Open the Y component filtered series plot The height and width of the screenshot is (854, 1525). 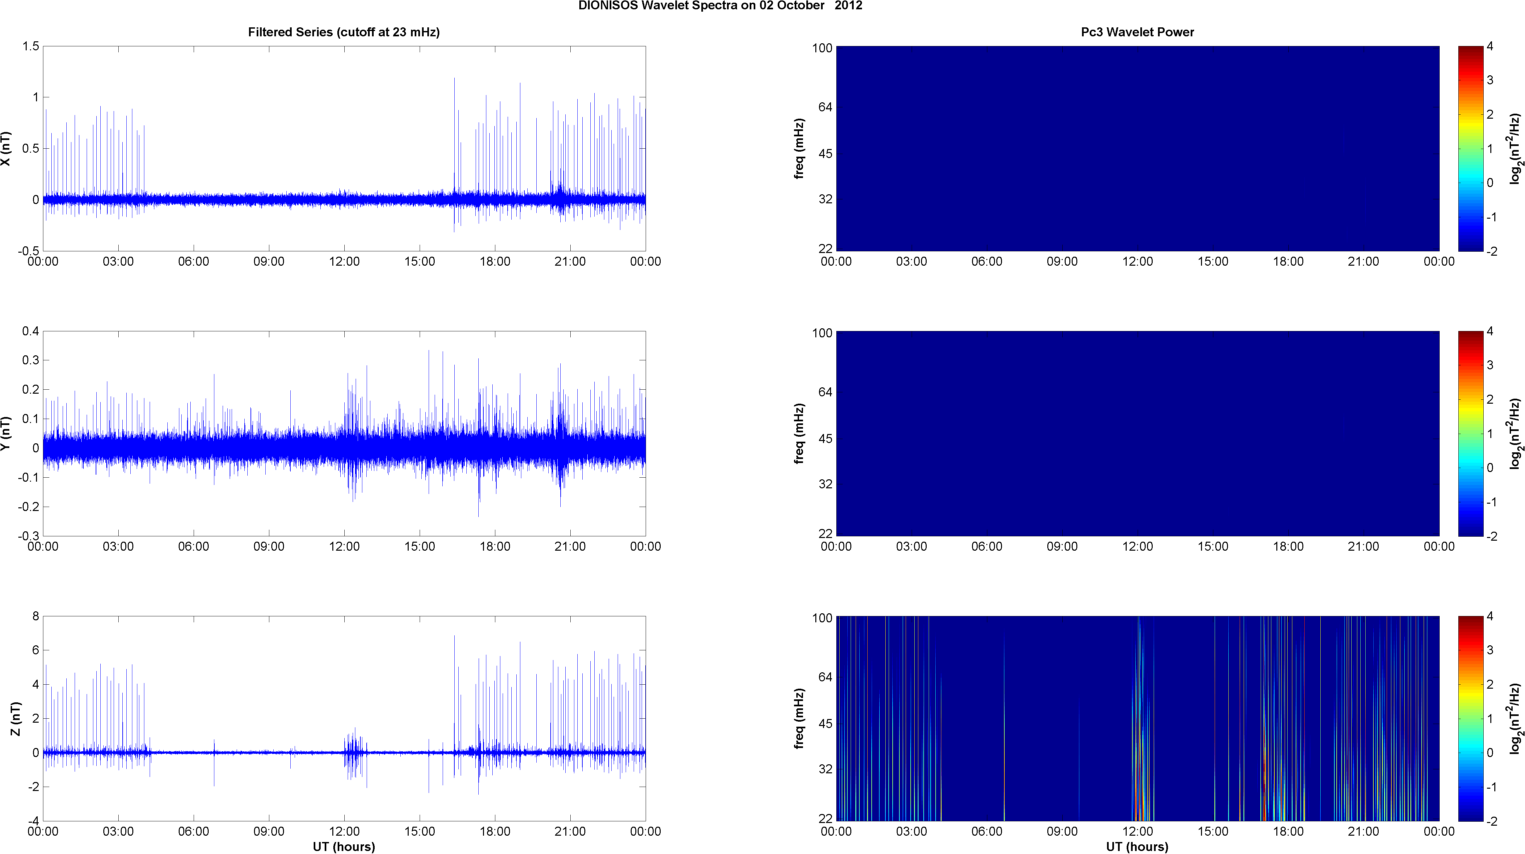344,433
